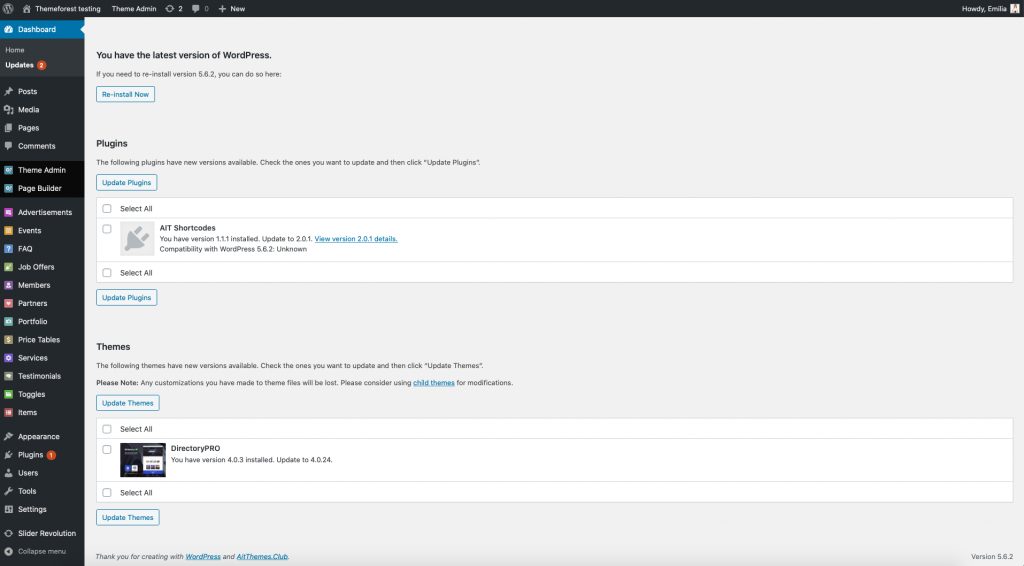Image resolution: width=1024 pixels, height=566 pixels.
Task: Click the updates refresh icon in admin bar
Action: 170,8
